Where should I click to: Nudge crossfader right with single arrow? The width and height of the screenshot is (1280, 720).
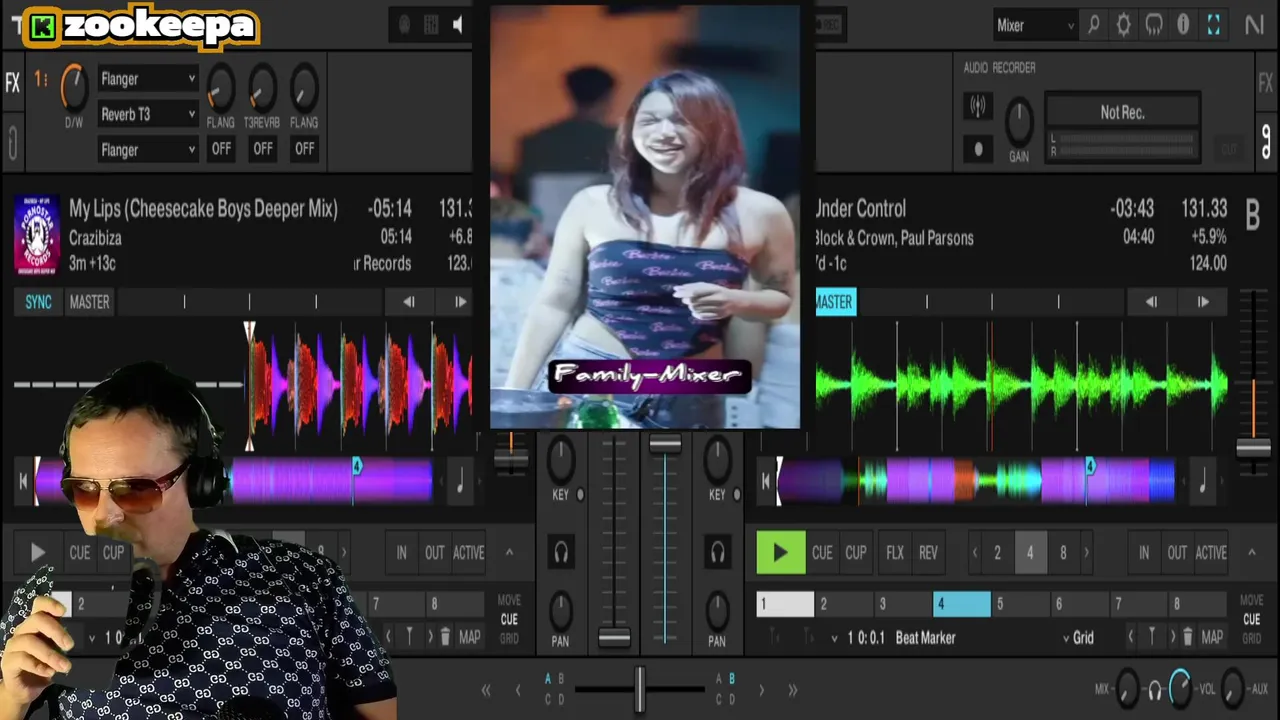click(761, 690)
